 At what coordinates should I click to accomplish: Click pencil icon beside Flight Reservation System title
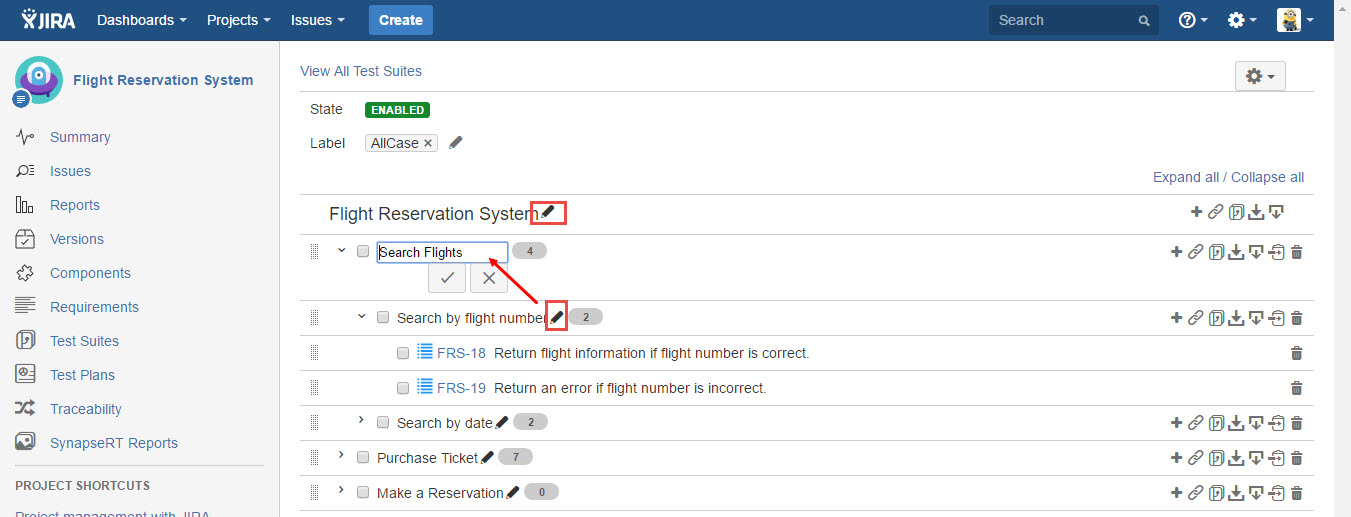coord(548,212)
